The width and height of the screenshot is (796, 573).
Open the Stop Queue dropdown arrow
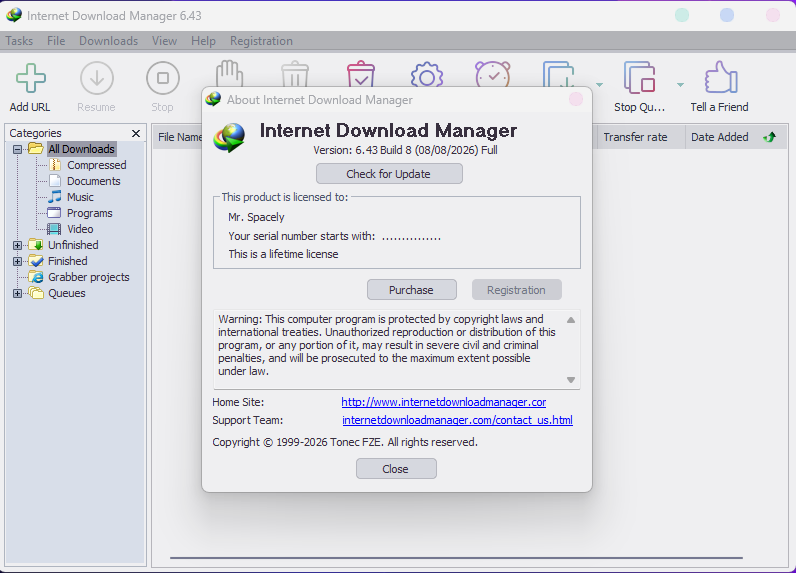[x=680, y=85]
